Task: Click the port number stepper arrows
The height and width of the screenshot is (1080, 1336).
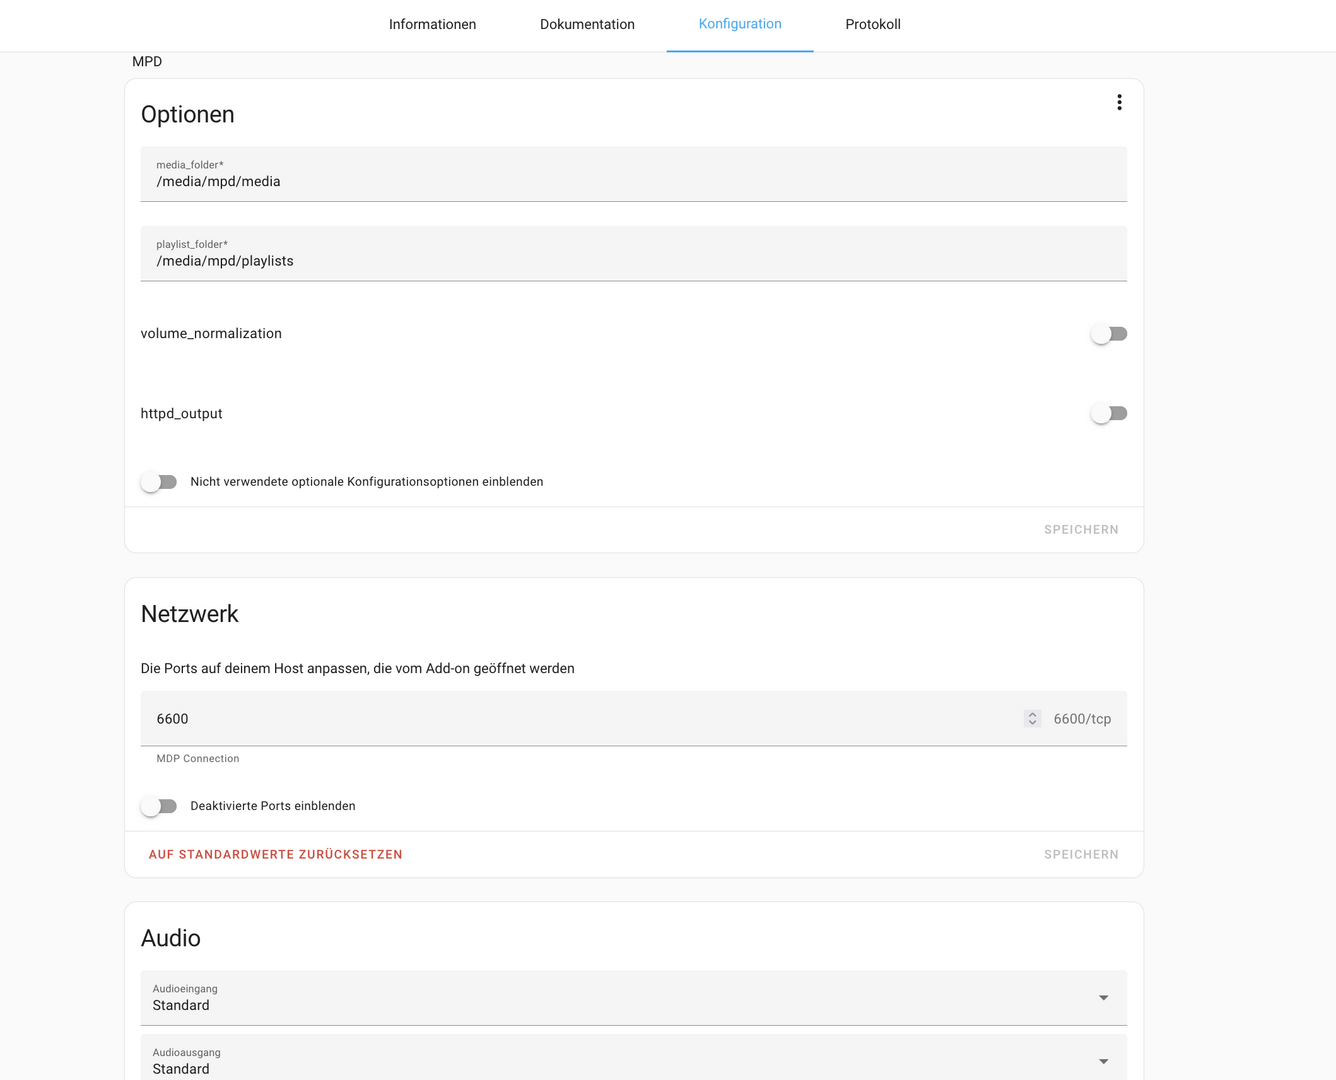Action: 1032,719
